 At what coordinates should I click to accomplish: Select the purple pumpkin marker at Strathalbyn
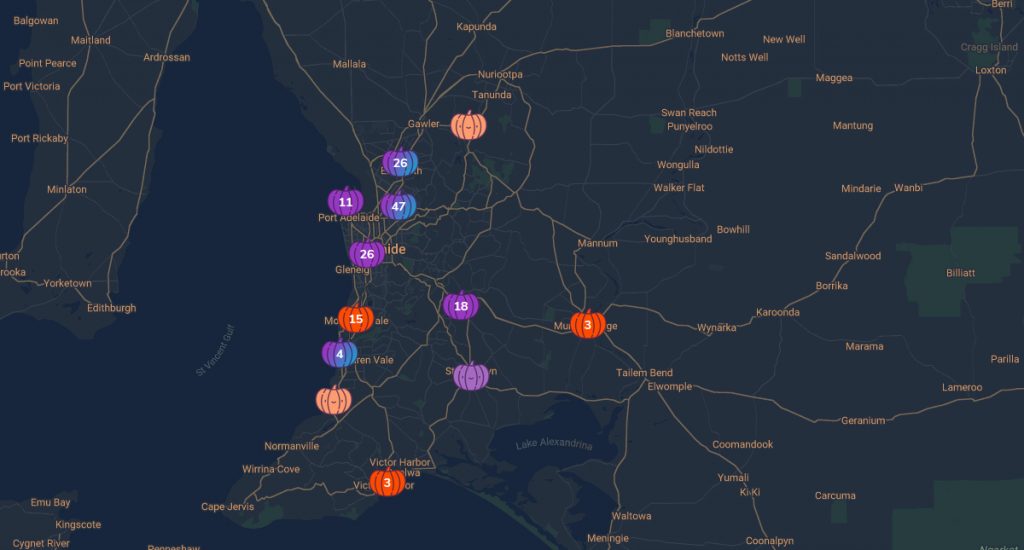pos(471,376)
